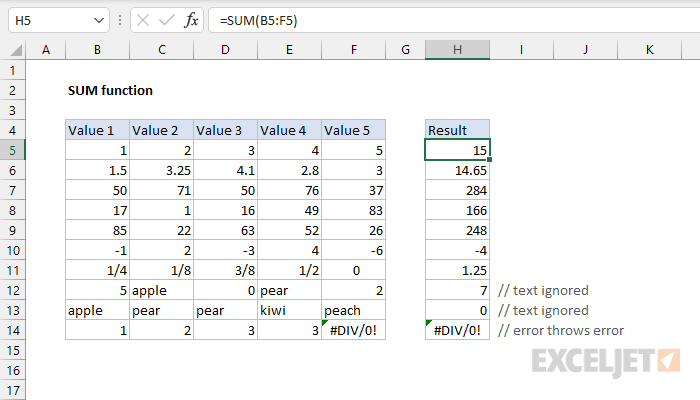Select column I header
This screenshot has height=400, width=700.
521,50
